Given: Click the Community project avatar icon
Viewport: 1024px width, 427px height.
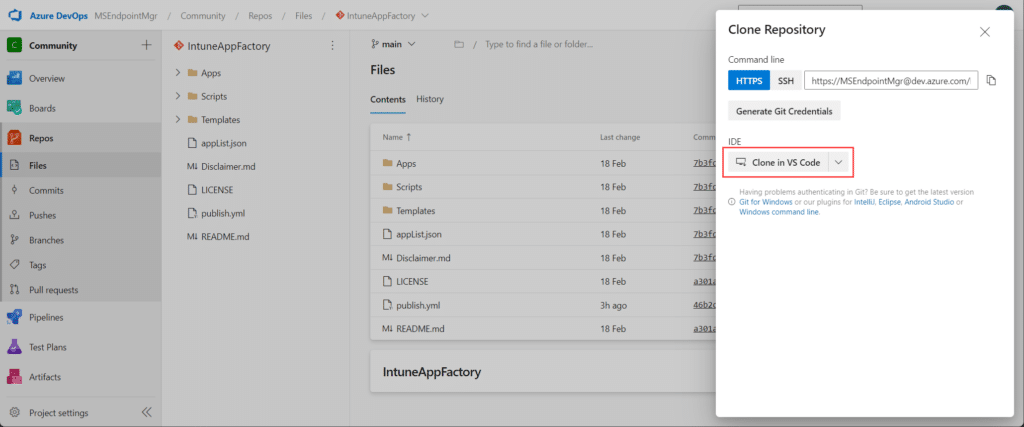Looking at the screenshot, I should pos(15,45).
